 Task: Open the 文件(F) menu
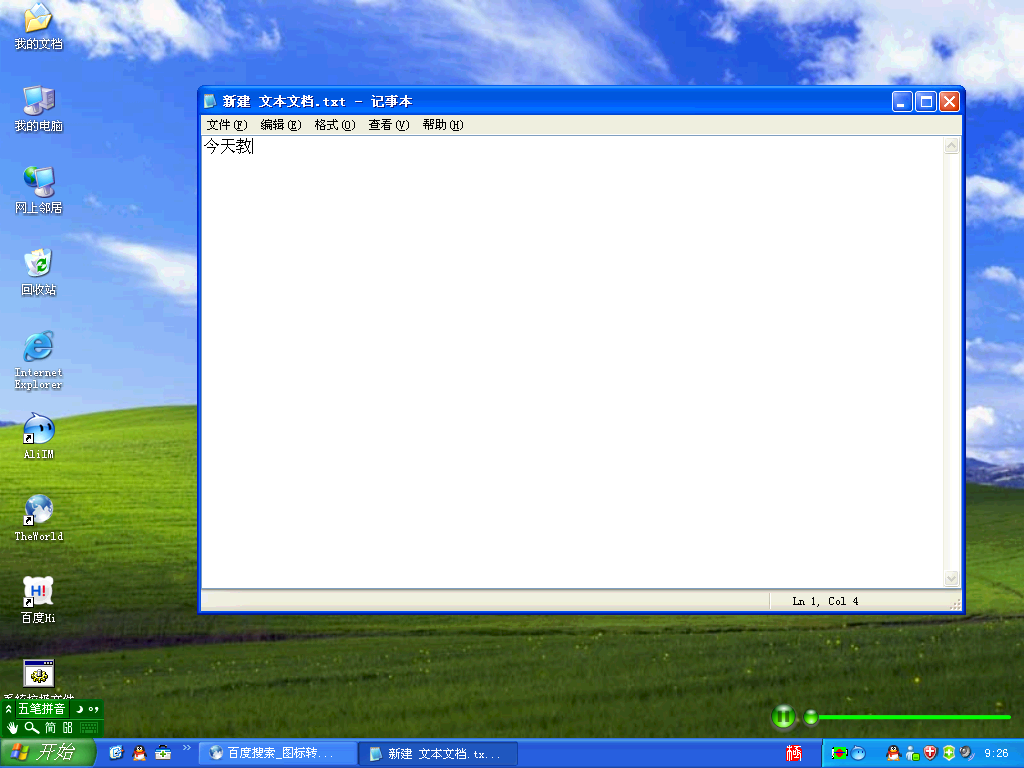(227, 125)
